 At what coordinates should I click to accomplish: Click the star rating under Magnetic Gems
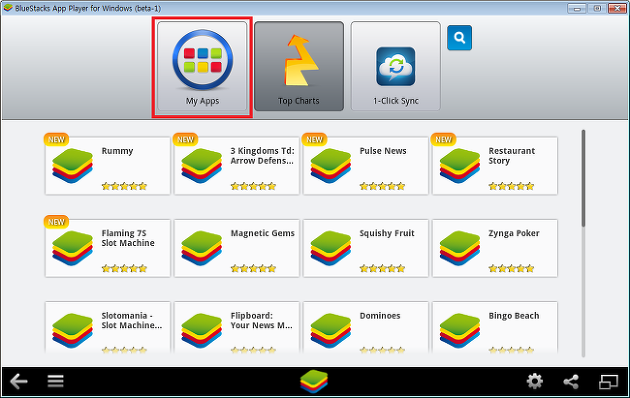(253, 268)
